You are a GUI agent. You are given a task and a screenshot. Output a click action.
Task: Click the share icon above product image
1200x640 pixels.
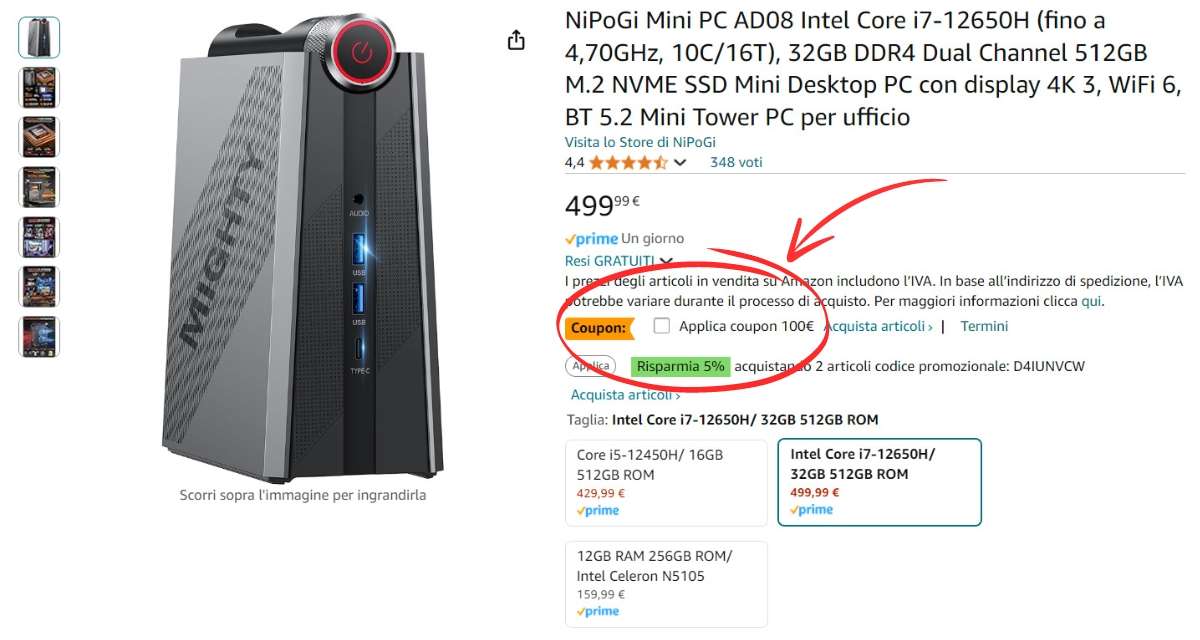[515, 40]
